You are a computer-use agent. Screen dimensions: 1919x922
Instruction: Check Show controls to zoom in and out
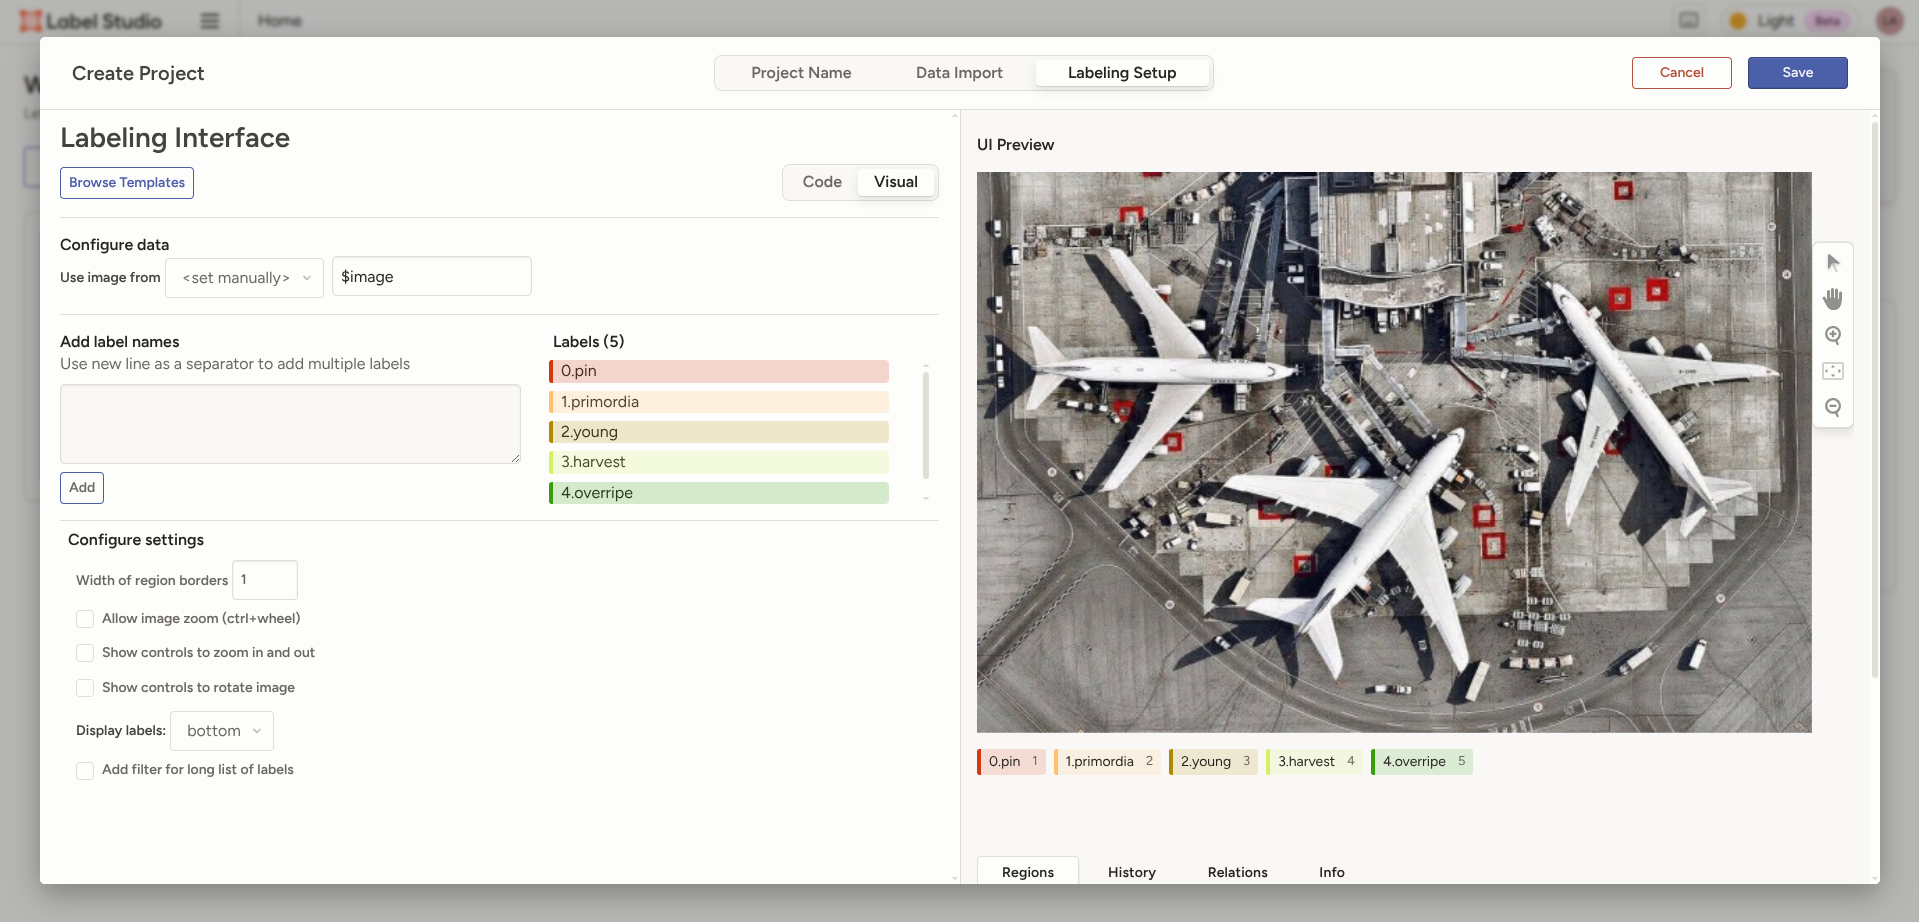[85, 653]
